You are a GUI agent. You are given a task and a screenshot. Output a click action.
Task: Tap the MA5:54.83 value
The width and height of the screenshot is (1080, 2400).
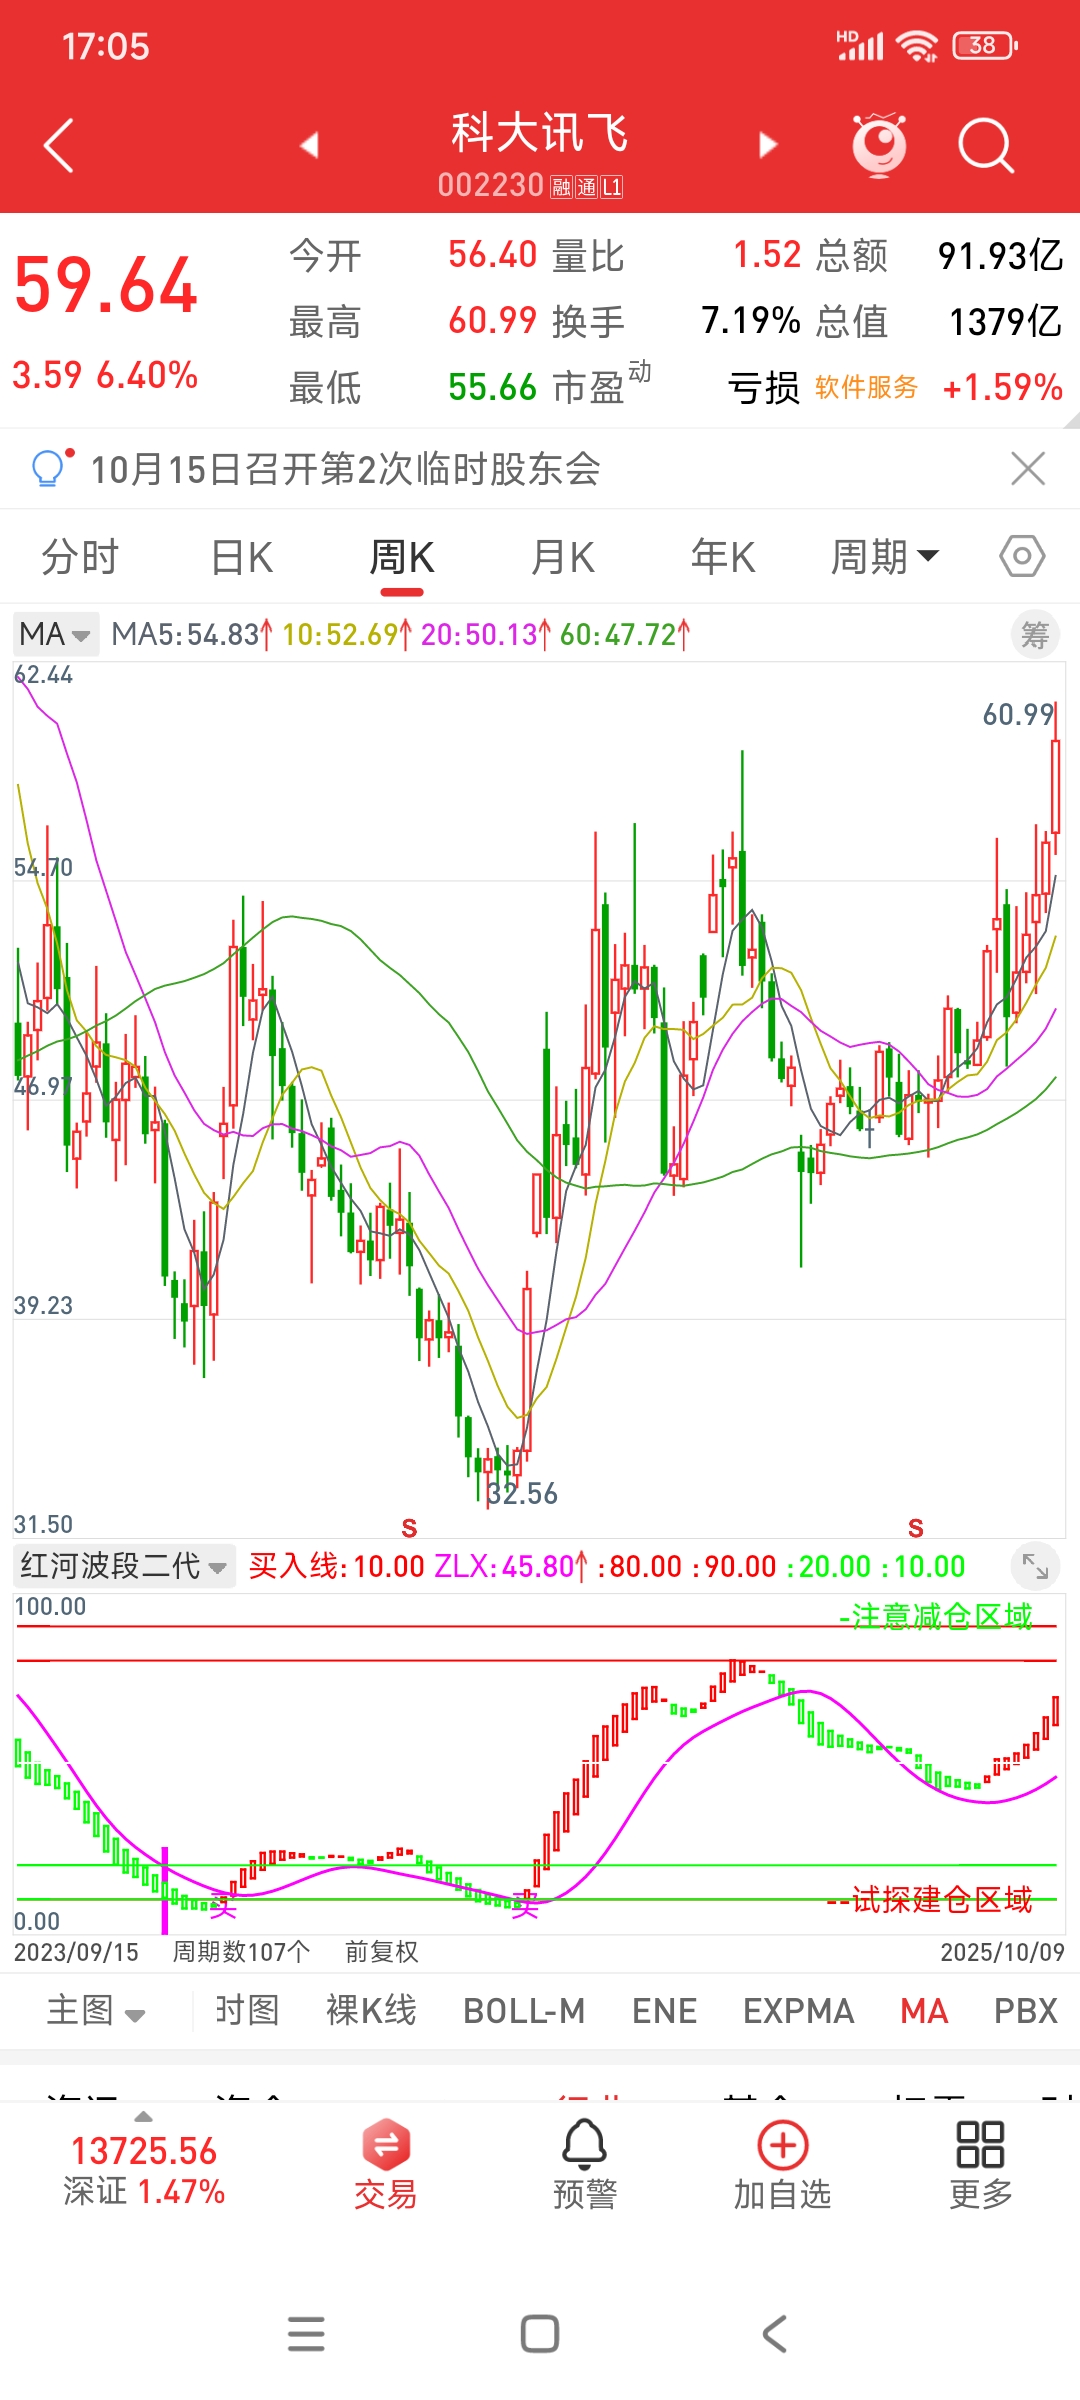[191, 634]
